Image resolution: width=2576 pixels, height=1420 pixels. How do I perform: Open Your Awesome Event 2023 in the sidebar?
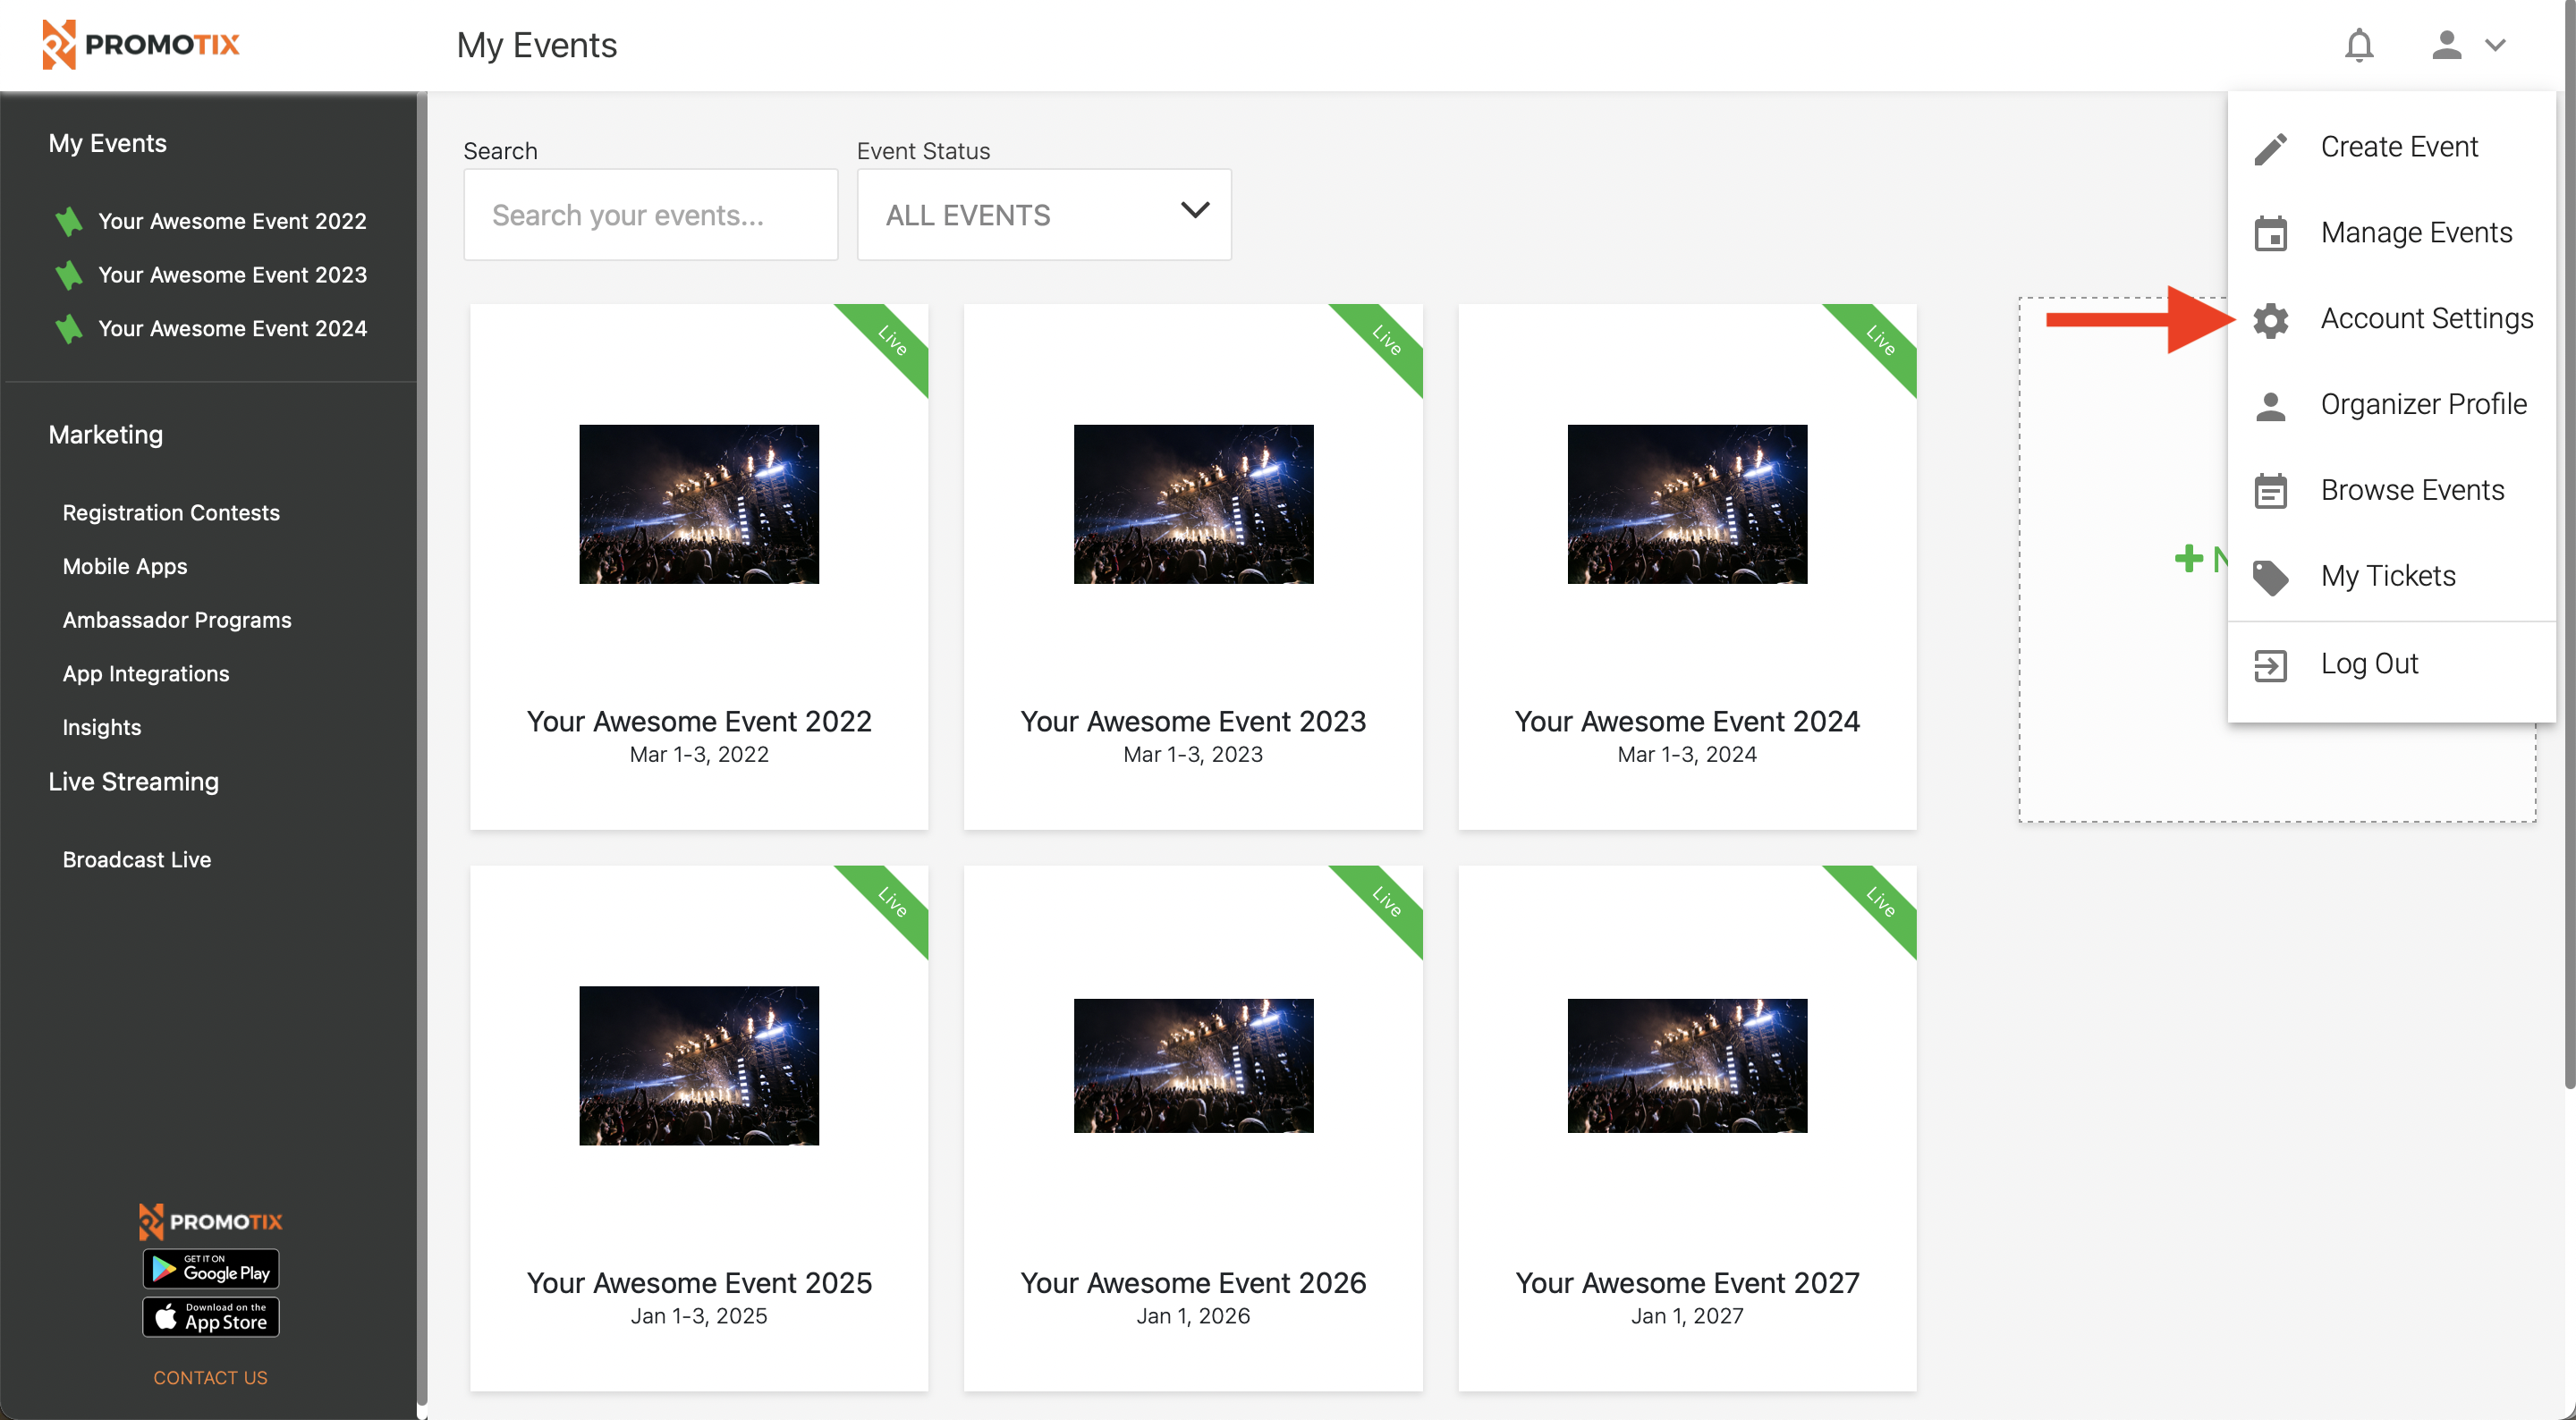[x=232, y=275]
